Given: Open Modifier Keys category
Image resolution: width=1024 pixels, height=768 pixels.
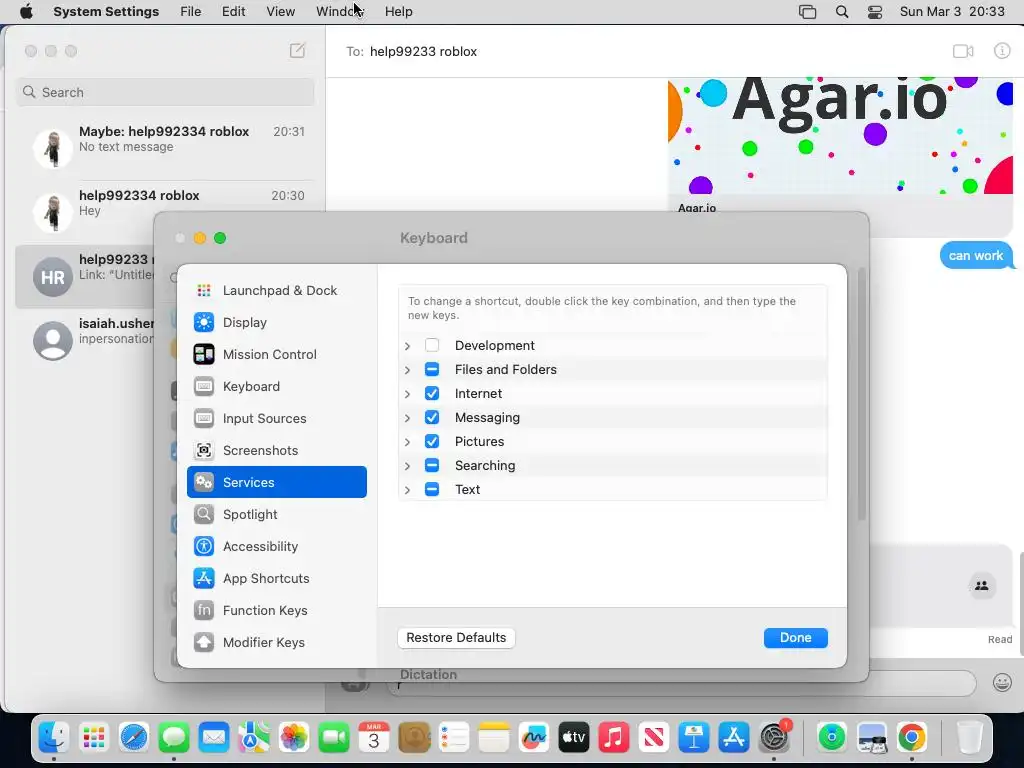Looking at the screenshot, I should tap(277, 643).
